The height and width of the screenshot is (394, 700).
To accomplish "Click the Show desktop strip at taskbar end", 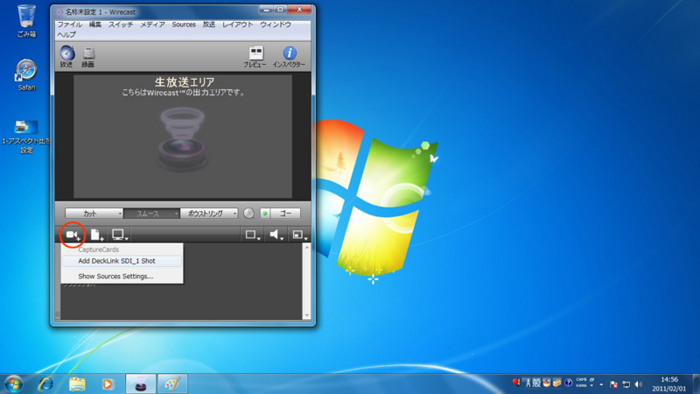I will tap(696, 384).
